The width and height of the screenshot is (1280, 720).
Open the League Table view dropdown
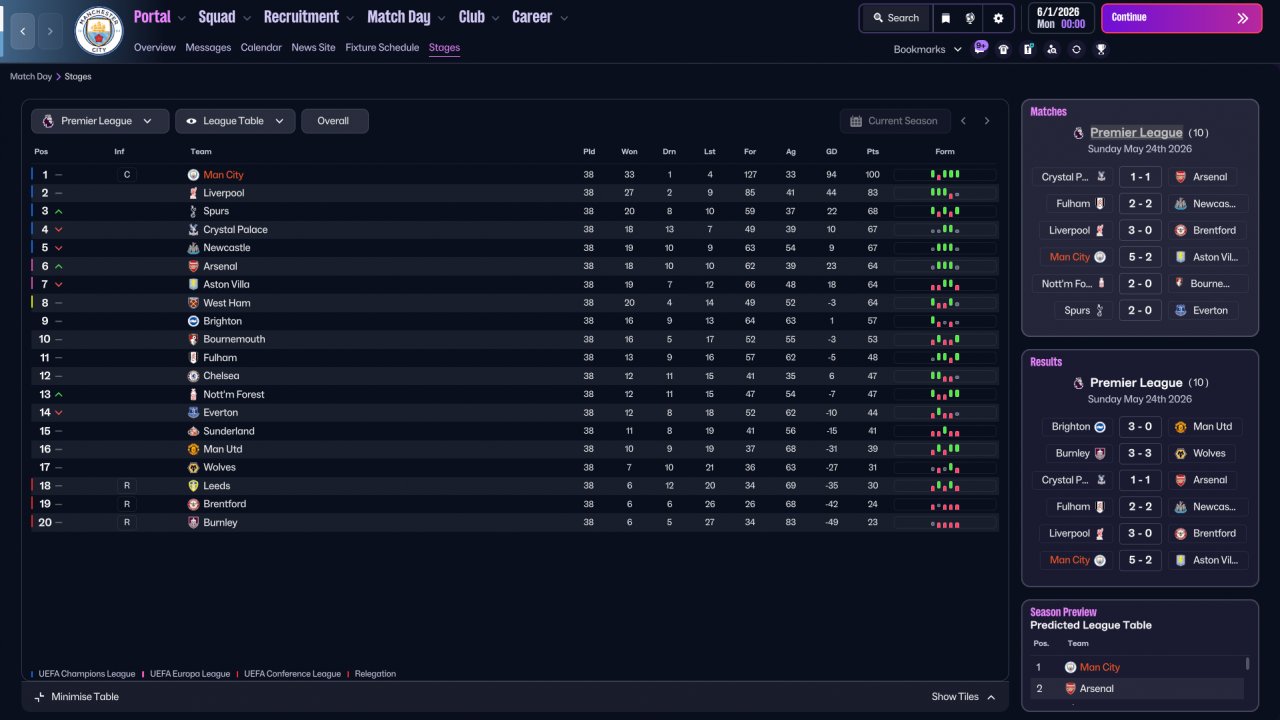(x=235, y=121)
